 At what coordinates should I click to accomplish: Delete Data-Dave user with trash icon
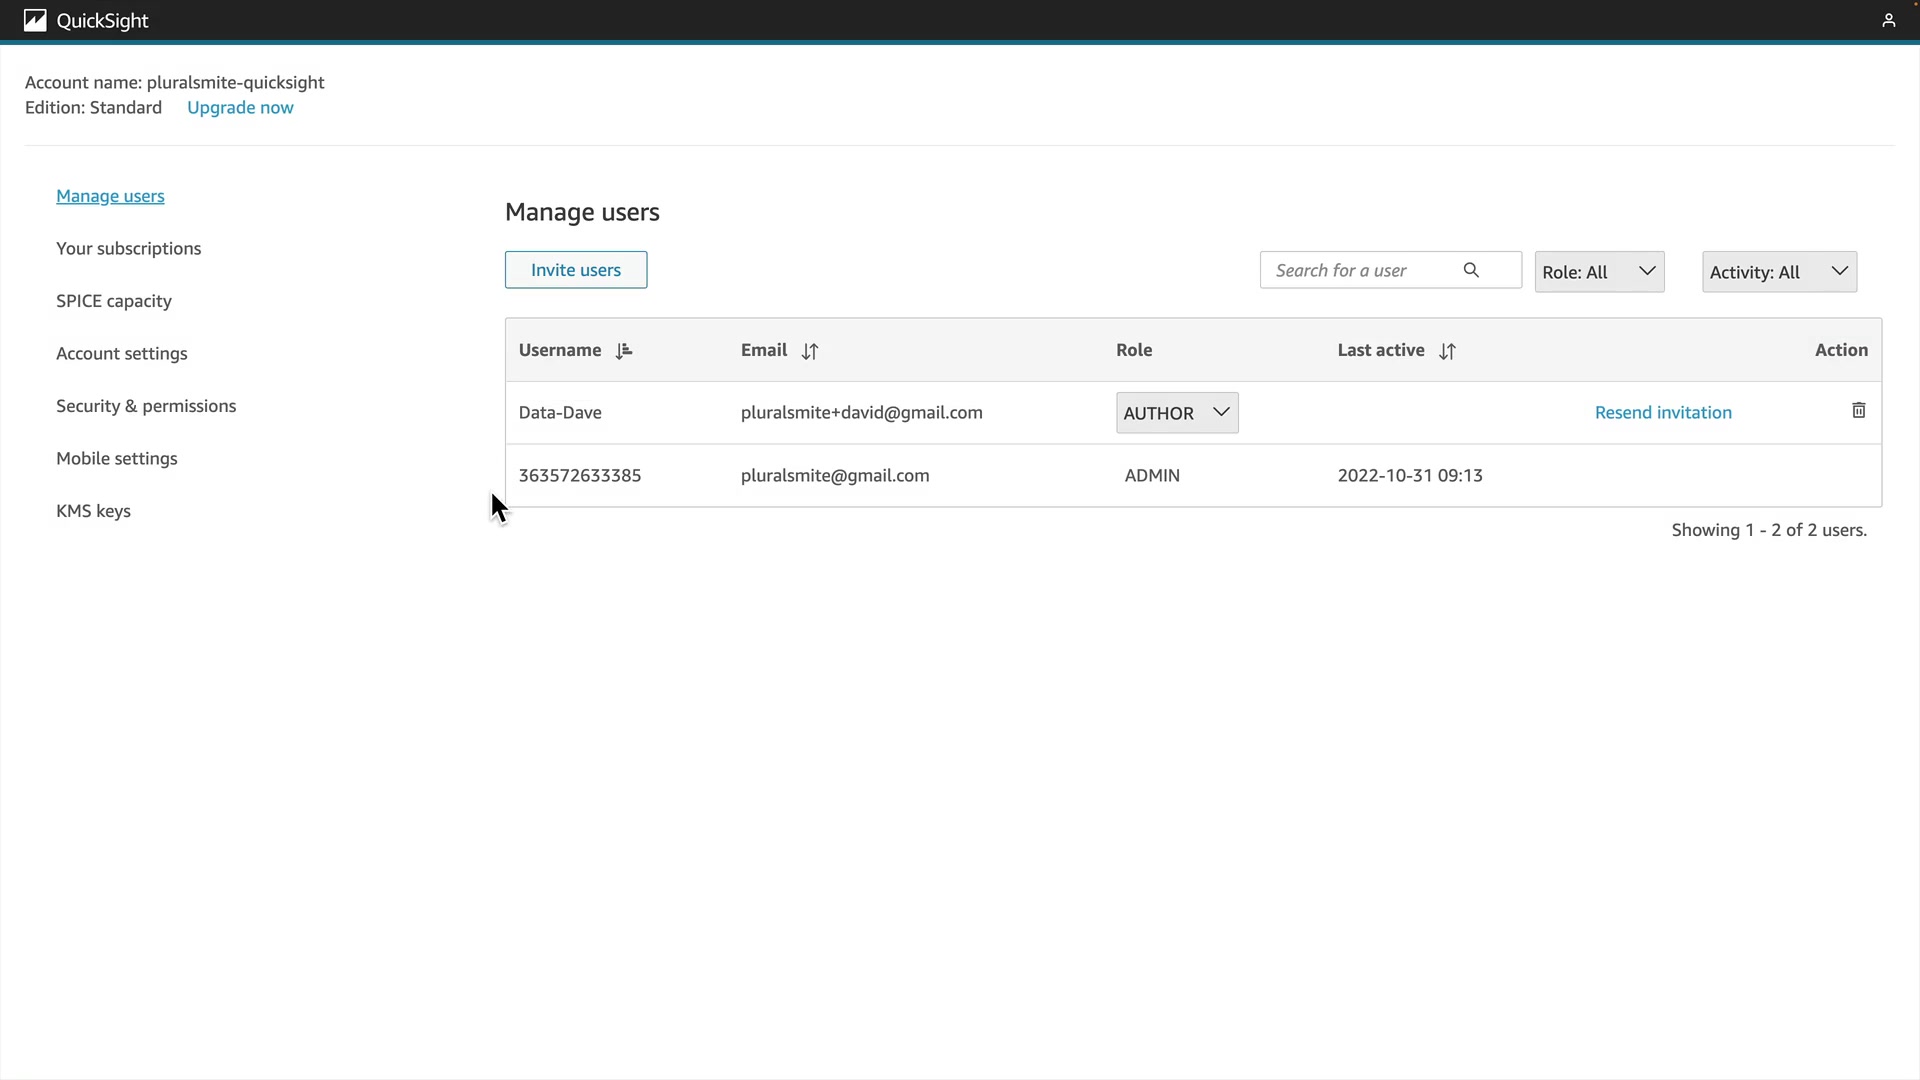click(1858, 411)
